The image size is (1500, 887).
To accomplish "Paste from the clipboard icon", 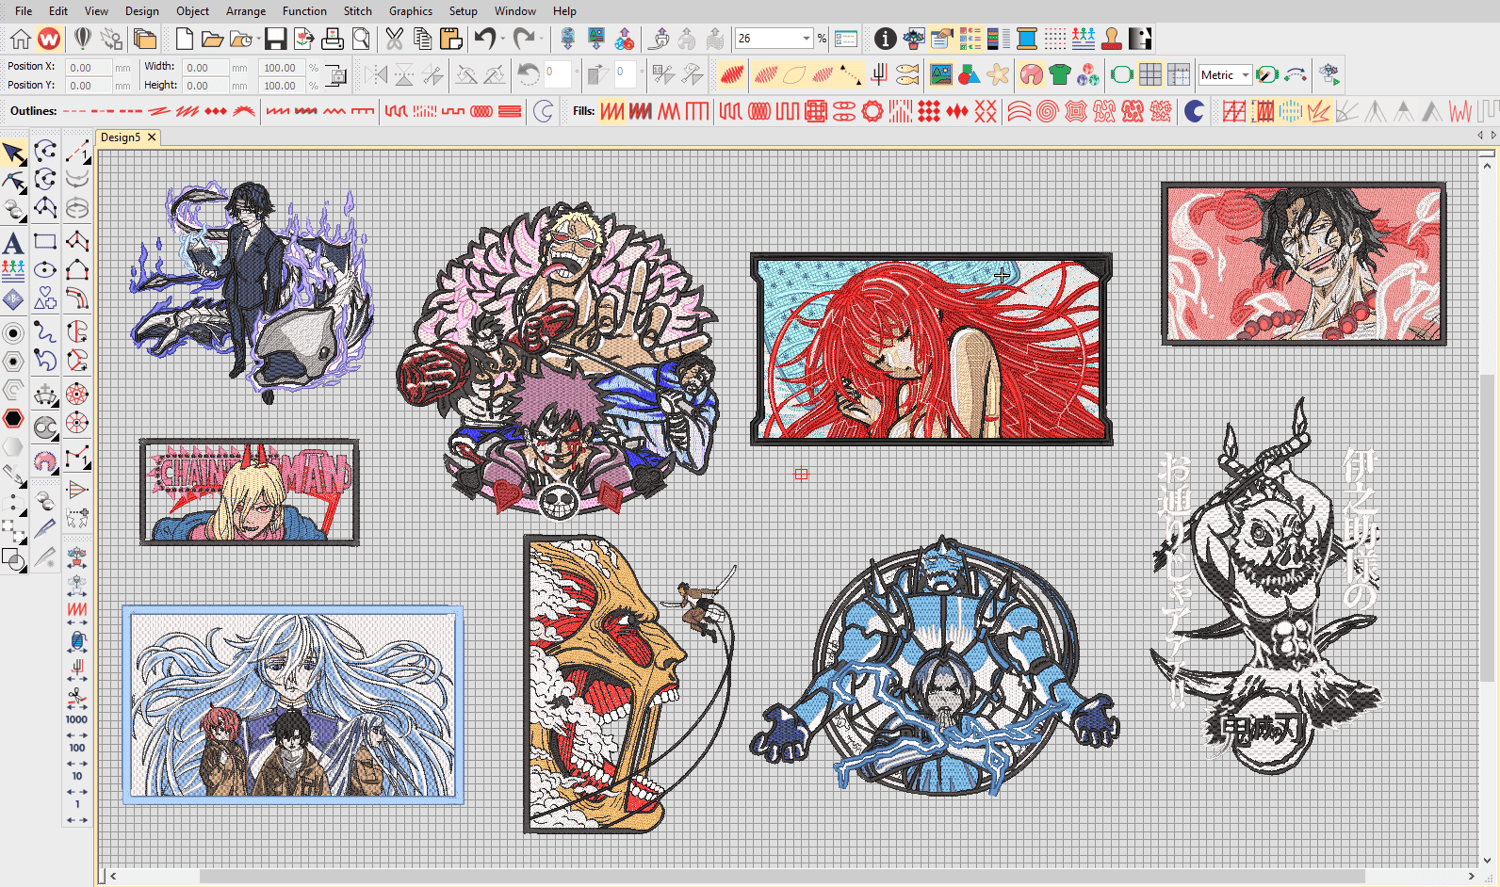I will click(x=451, y=39).
